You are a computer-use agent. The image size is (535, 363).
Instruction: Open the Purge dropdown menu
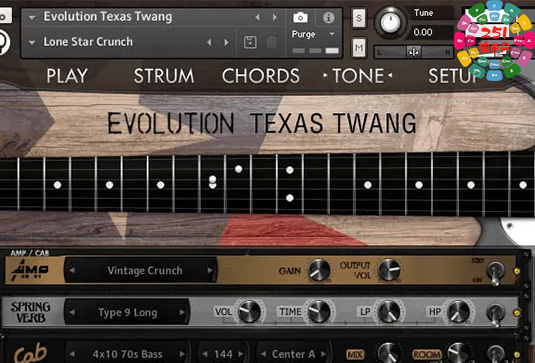coord(332,34)
